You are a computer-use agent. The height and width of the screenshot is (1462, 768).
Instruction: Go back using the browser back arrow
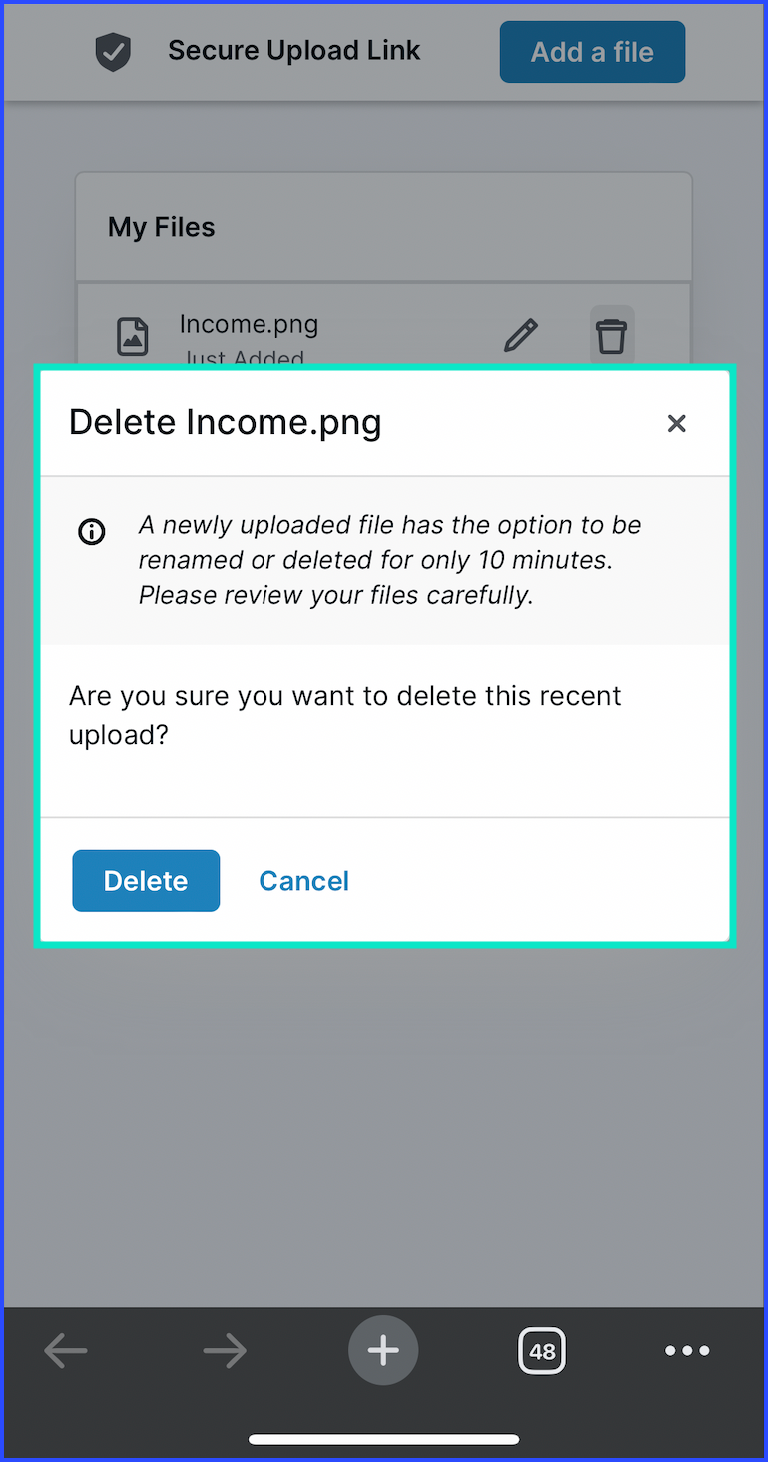point(66,1351)
